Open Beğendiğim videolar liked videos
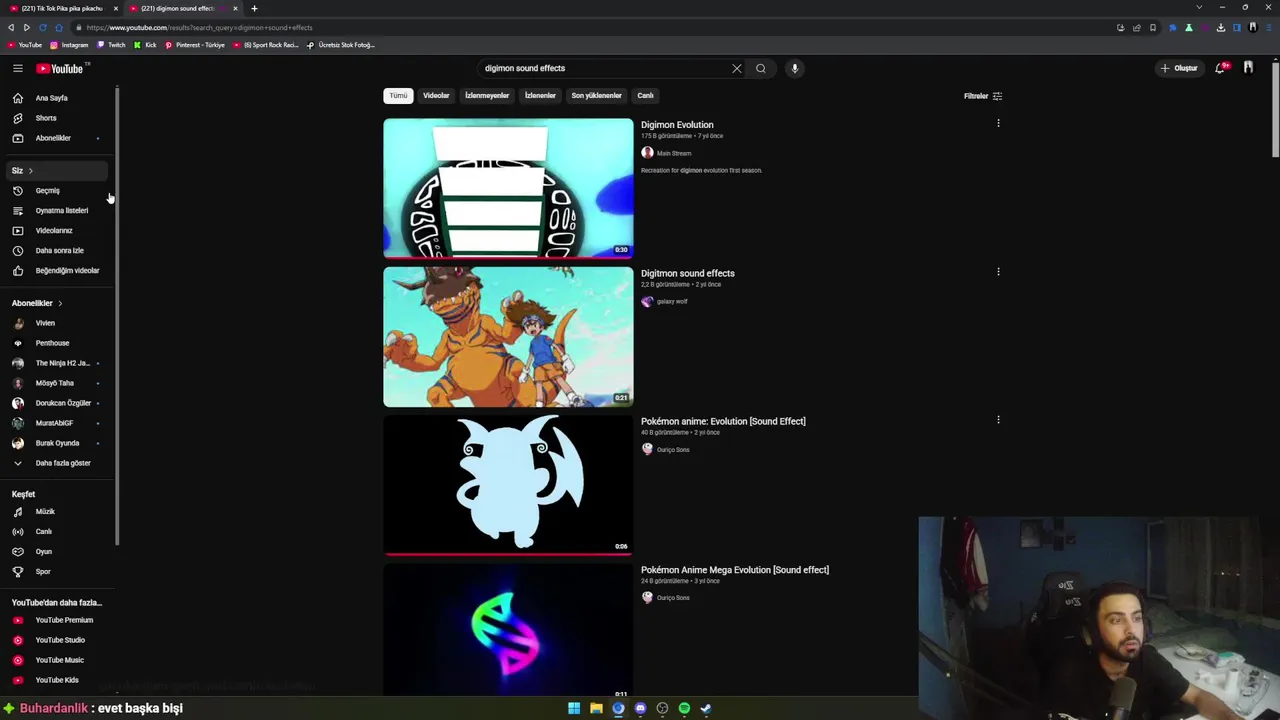The image size is (1280, 720). pyautogui.click(x=56, y=270)
